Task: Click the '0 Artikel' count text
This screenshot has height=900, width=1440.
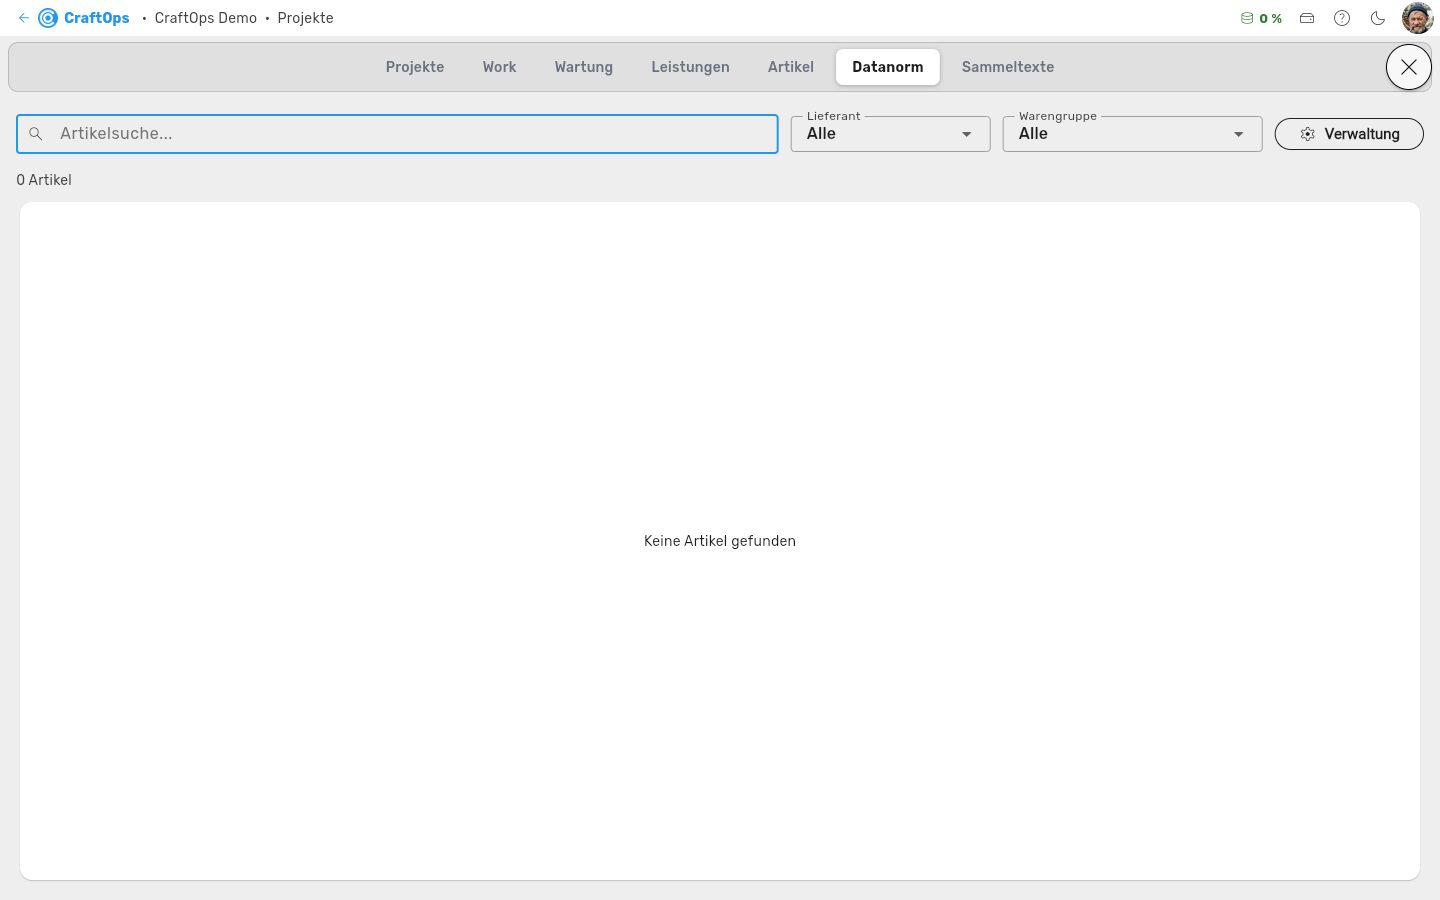Action: click(44, 180)
